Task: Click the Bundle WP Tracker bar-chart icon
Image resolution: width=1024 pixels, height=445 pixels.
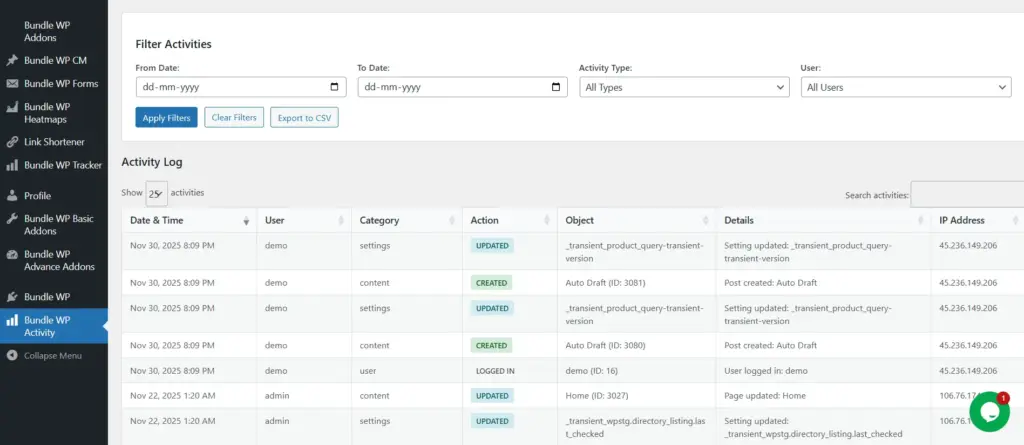Action: tap(12, 165)
